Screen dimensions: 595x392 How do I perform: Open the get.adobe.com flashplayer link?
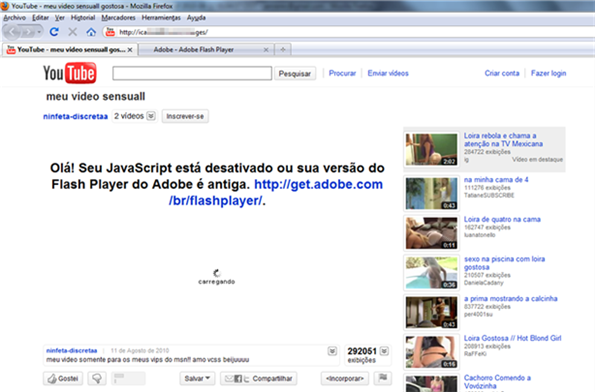pos(276,192)
